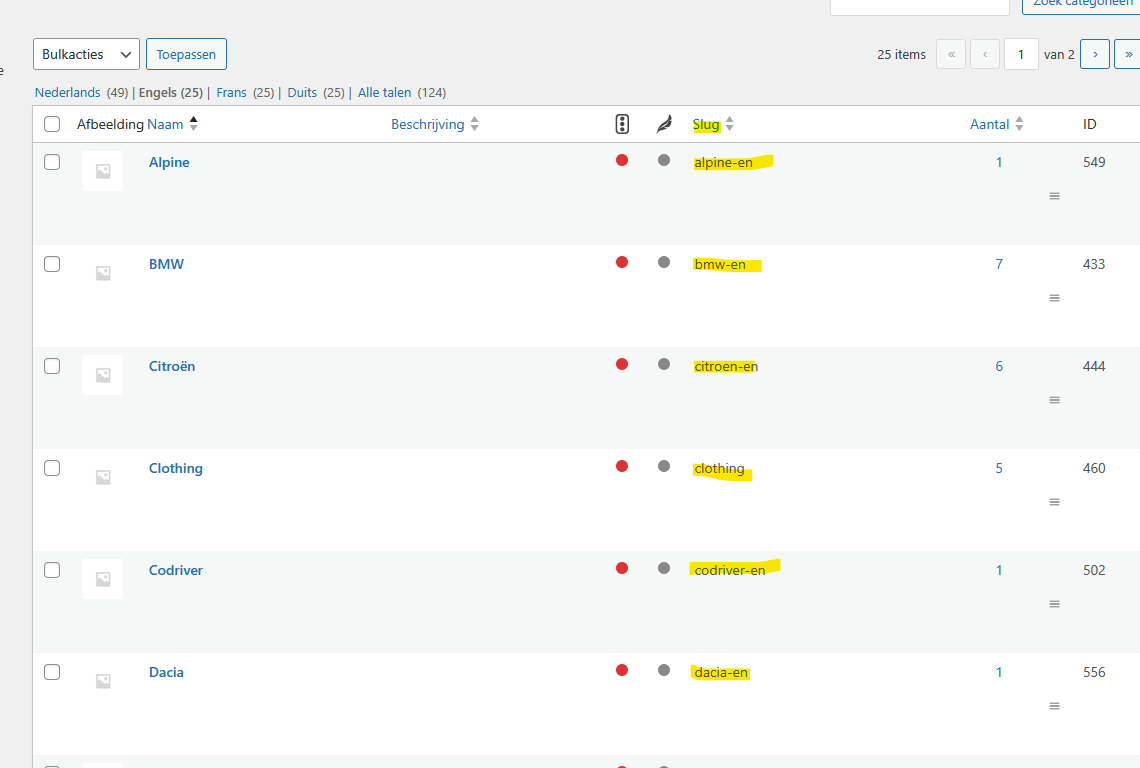
Task: Click the Codriver placeholder image thumbnail
Action: [x=103, y=579]
